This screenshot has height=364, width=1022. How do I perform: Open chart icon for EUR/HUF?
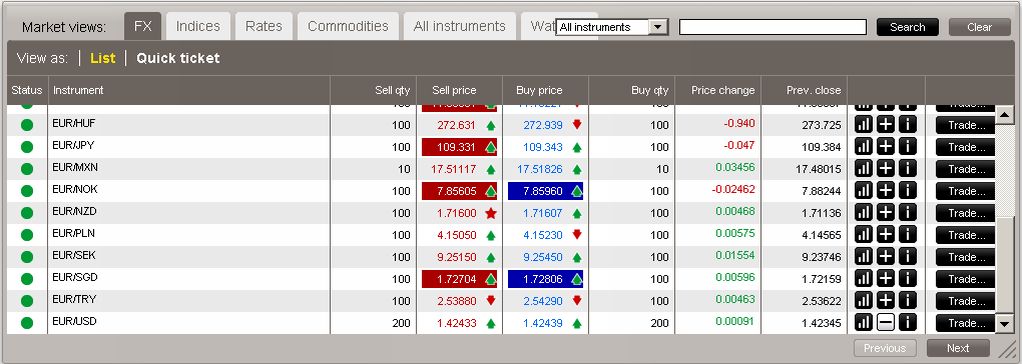tap(863, 125)
